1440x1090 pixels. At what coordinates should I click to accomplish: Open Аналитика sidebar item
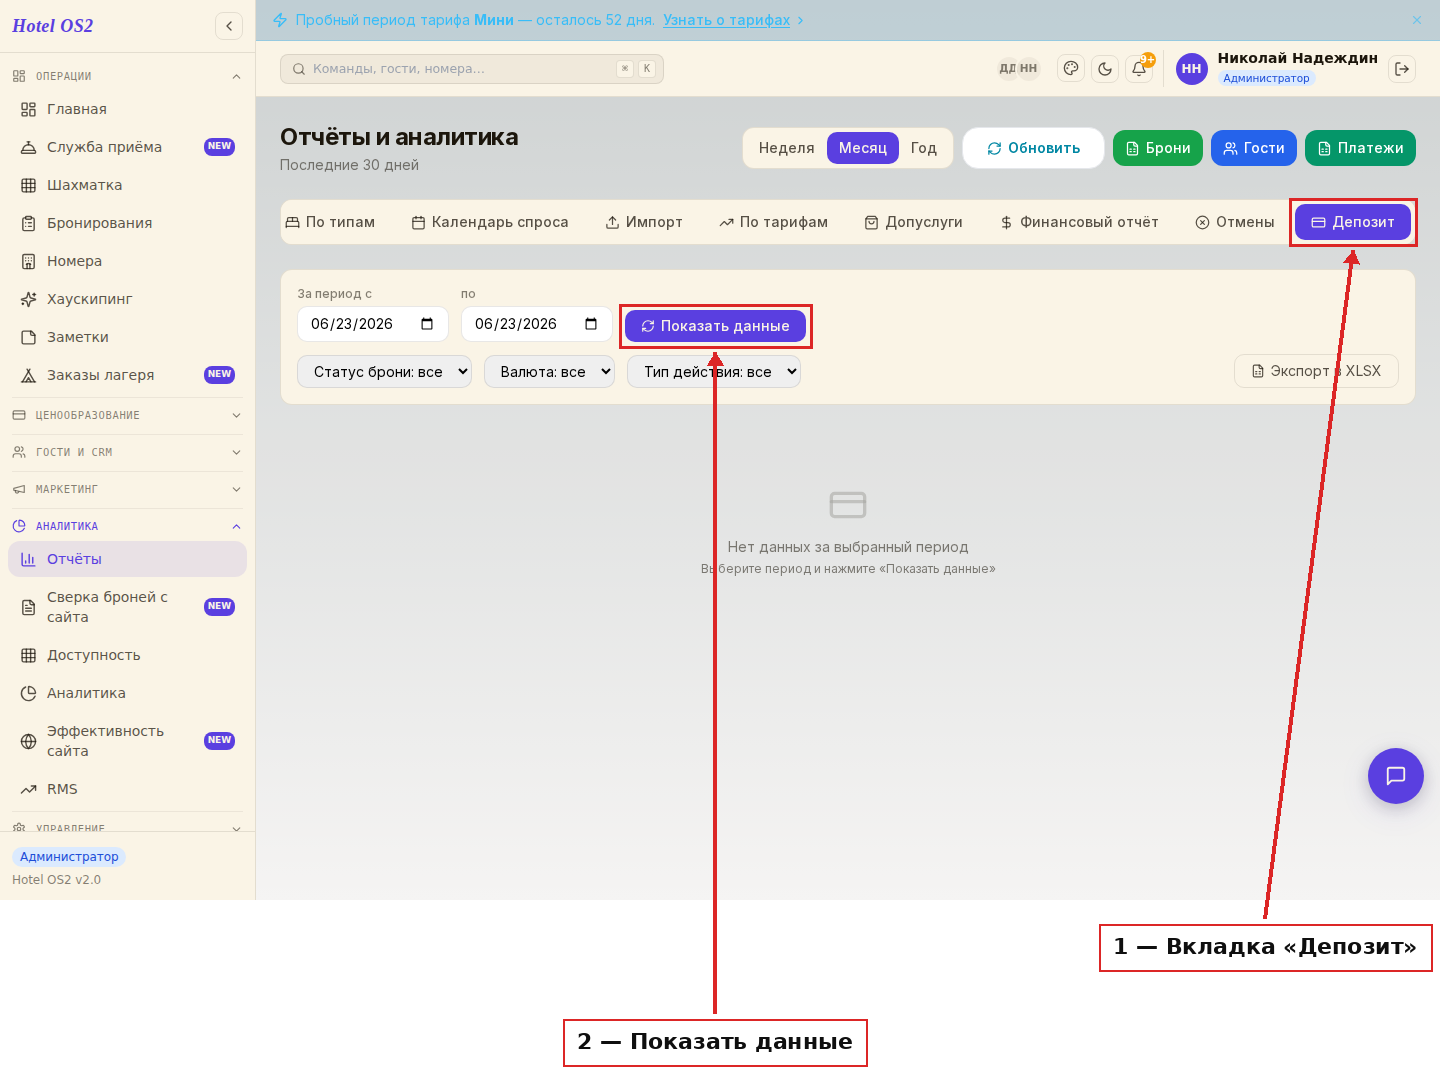pyautogui.click(x=128, y=693)
